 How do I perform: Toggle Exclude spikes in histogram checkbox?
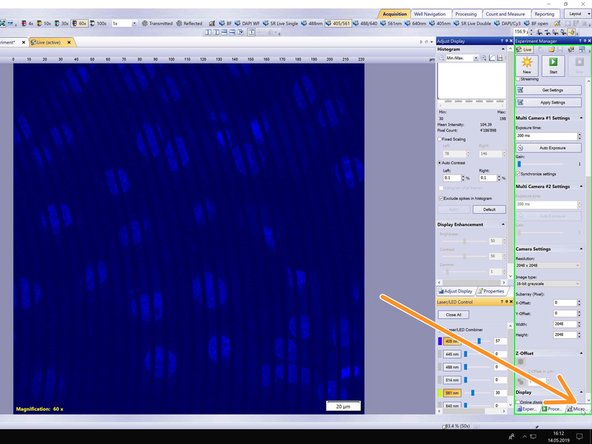441,199
